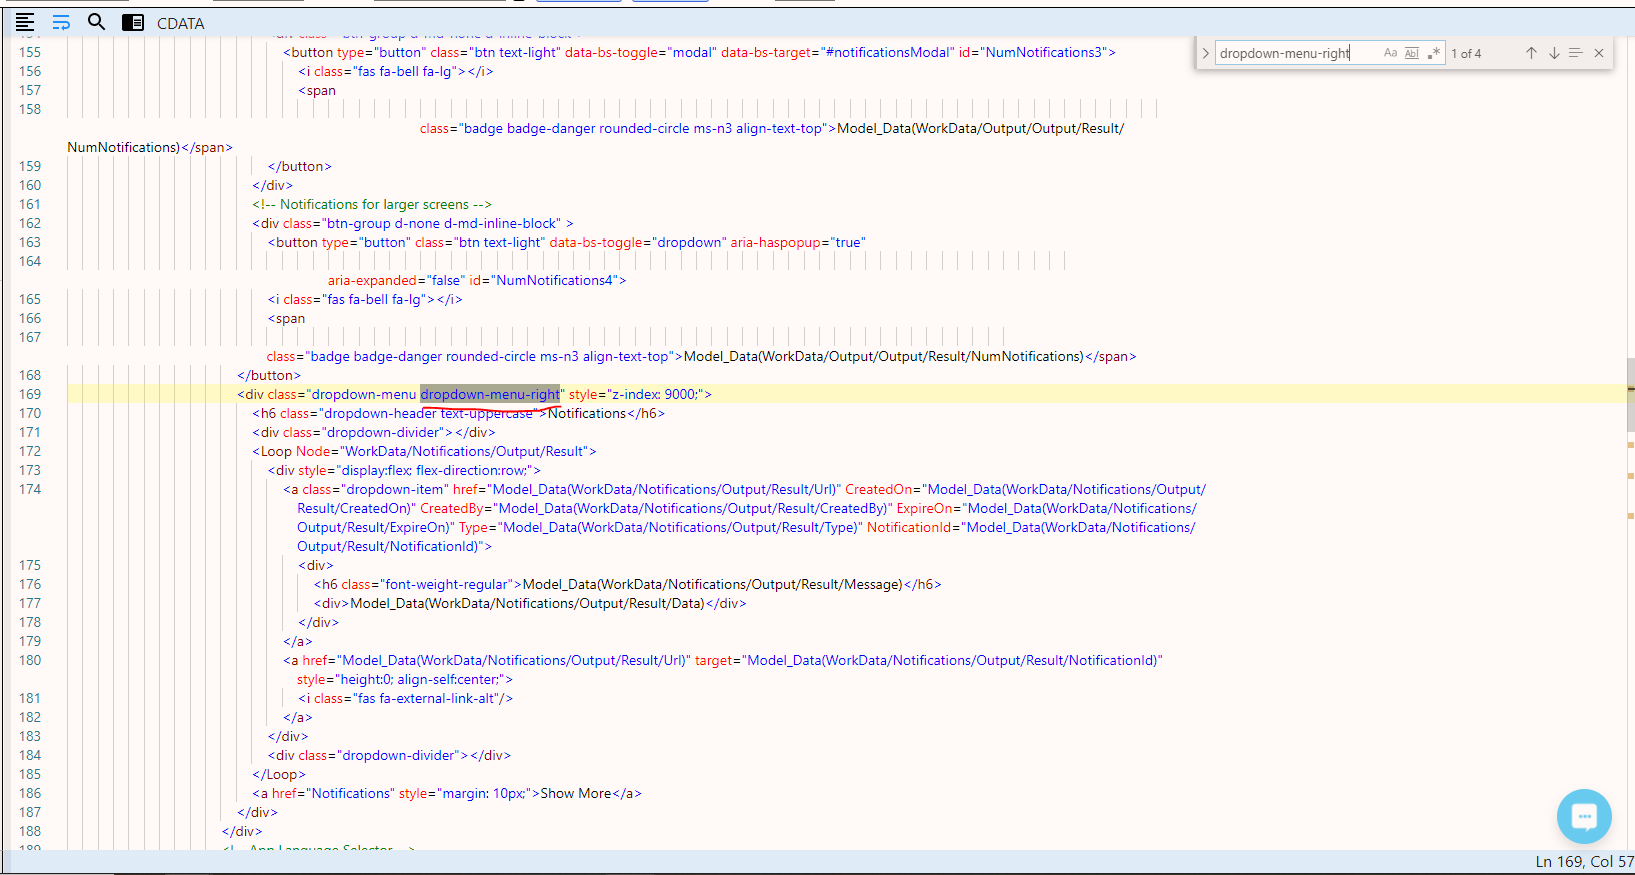Click 'font-weight-regular' class on line 176

(x=446, y=584)
